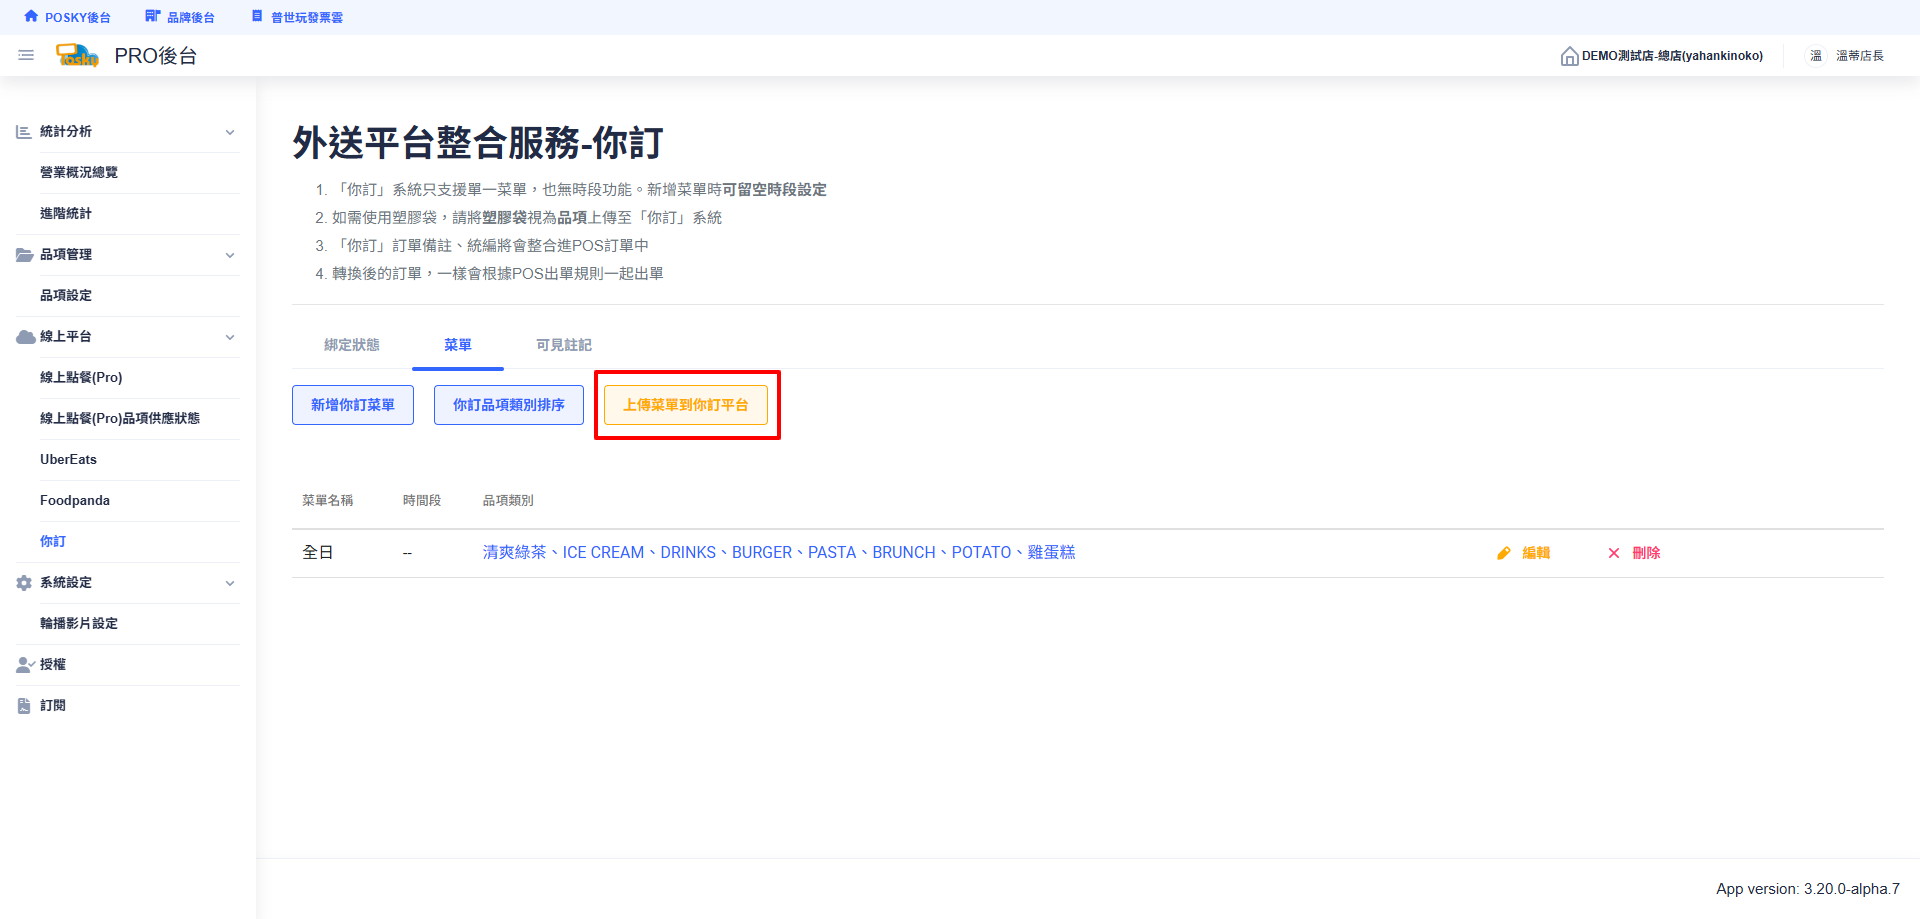Screen dimensions: 1920x919
Task: Click 刪除 label for 全日 menu
Action: point(1646,553)
